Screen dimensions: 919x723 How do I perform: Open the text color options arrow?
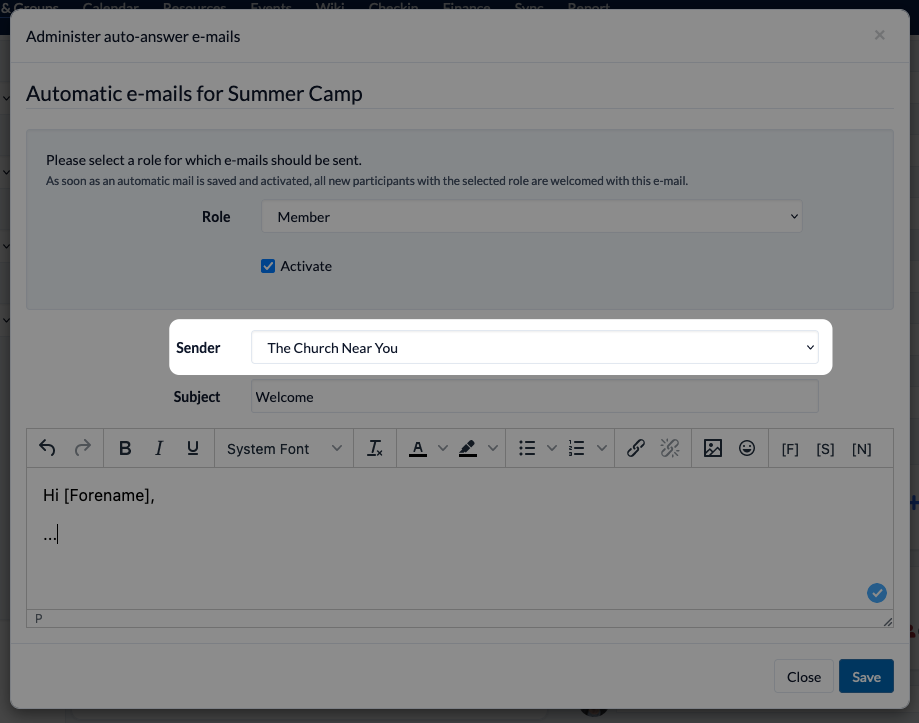443,449
